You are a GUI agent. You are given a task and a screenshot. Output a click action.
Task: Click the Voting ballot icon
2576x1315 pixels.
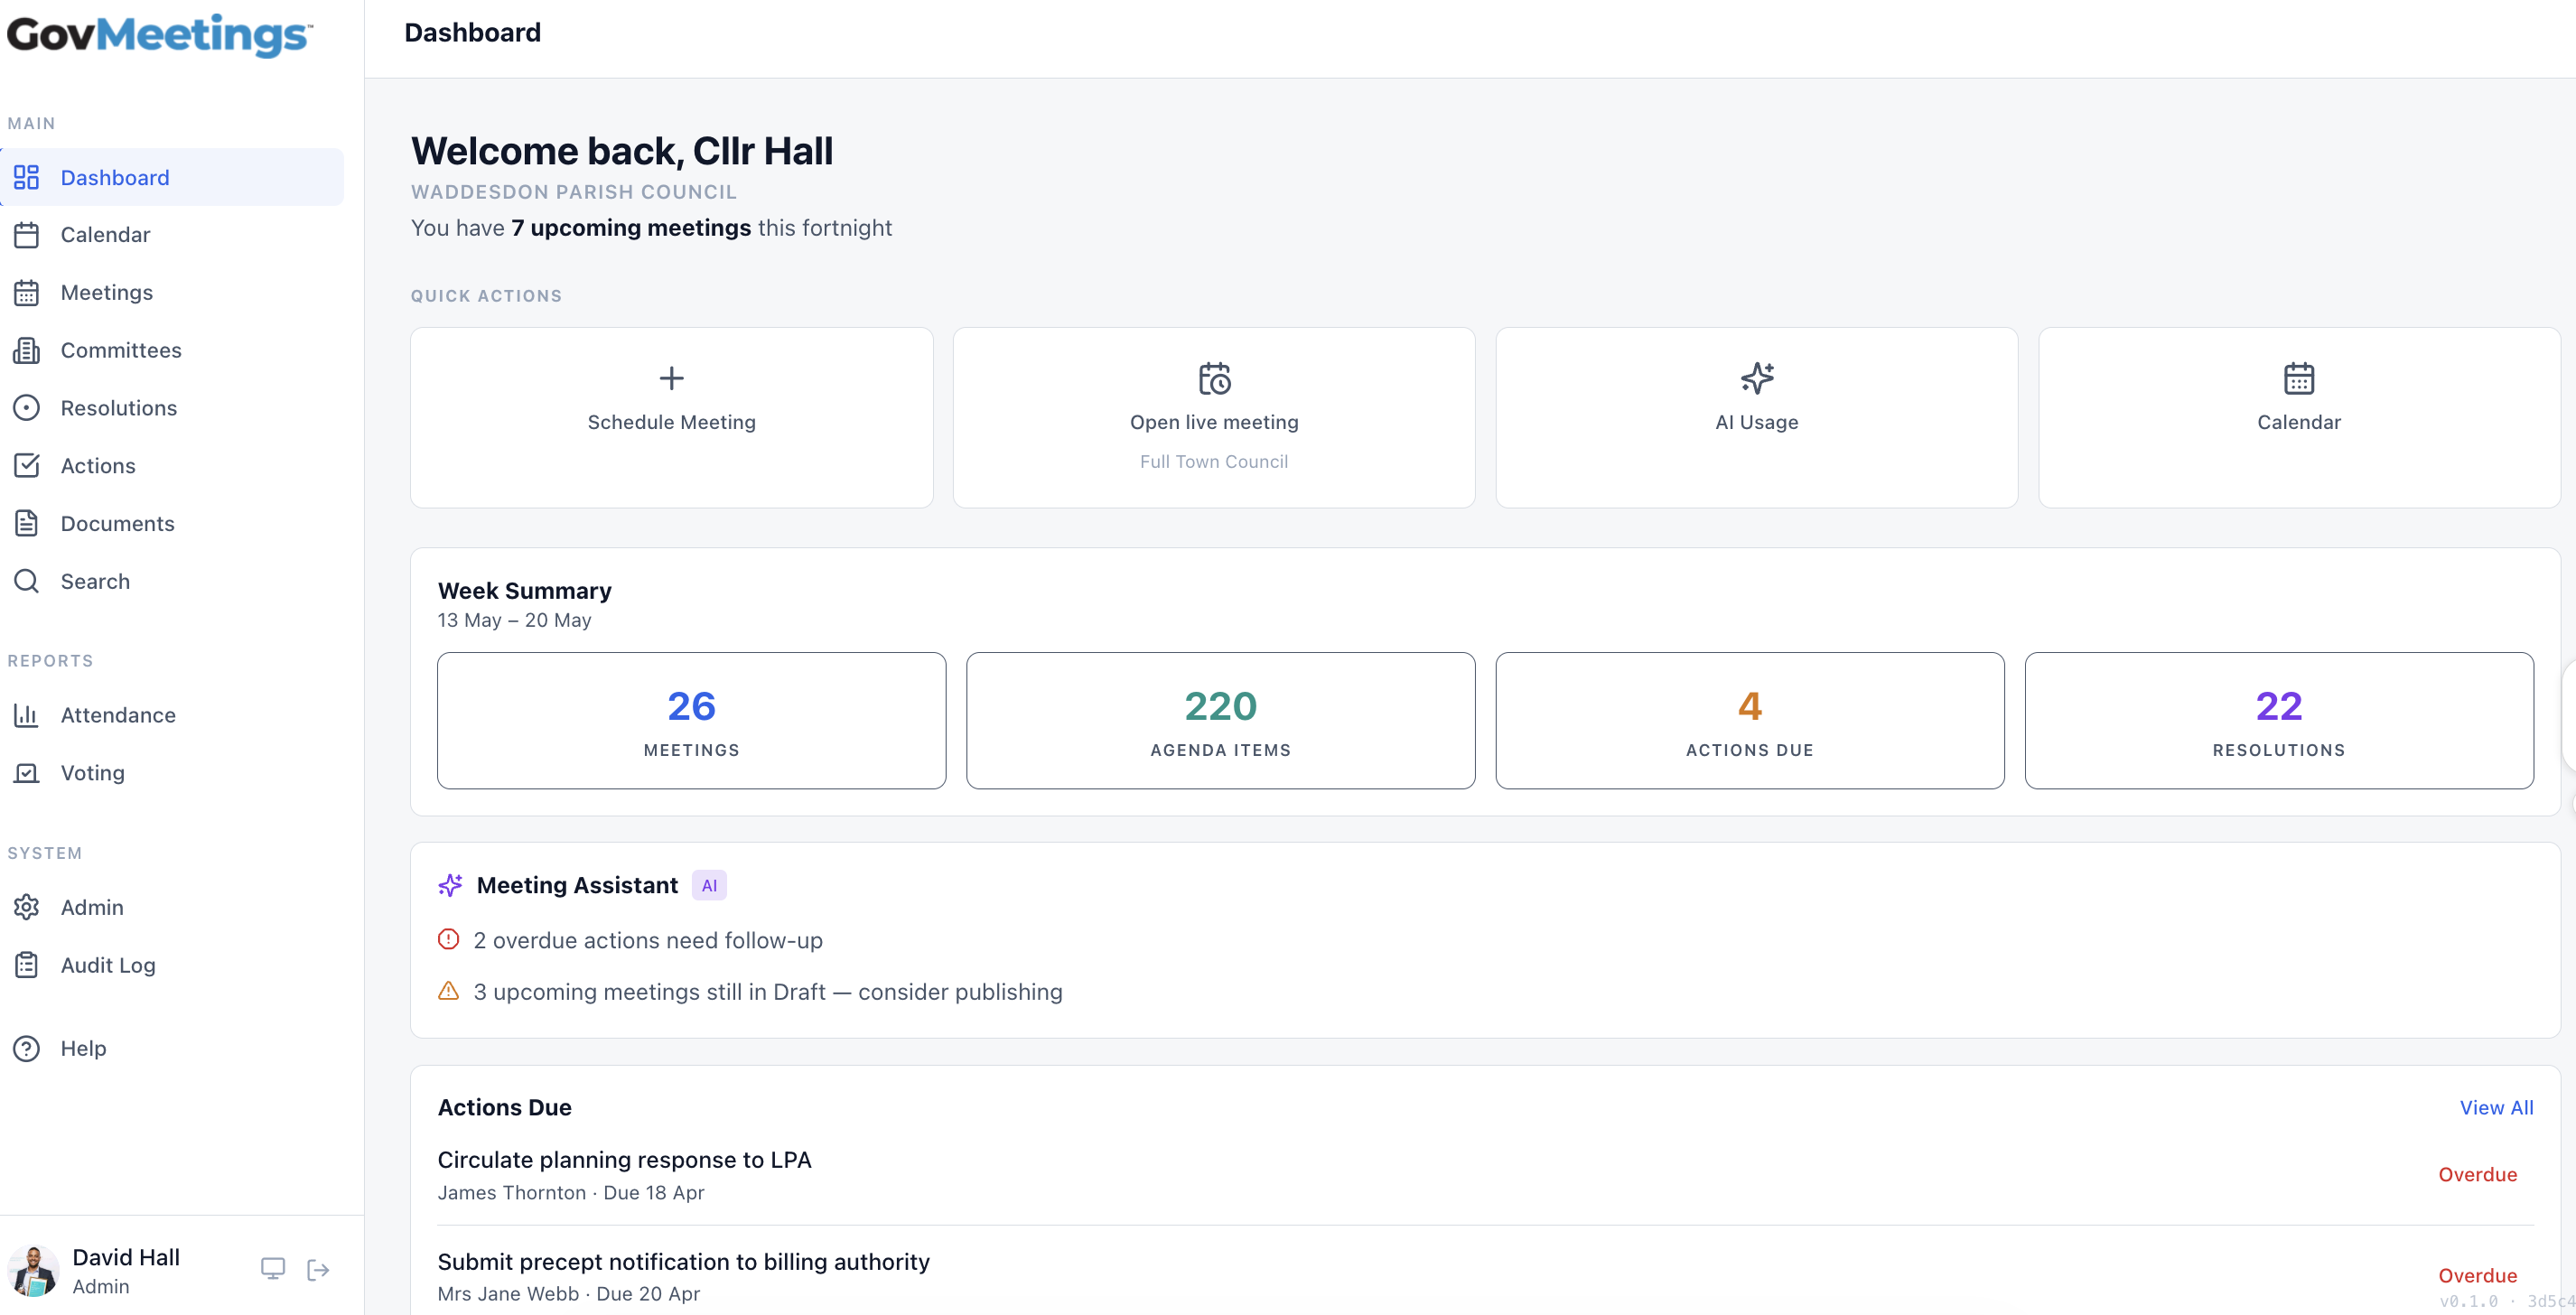[26, 773]
